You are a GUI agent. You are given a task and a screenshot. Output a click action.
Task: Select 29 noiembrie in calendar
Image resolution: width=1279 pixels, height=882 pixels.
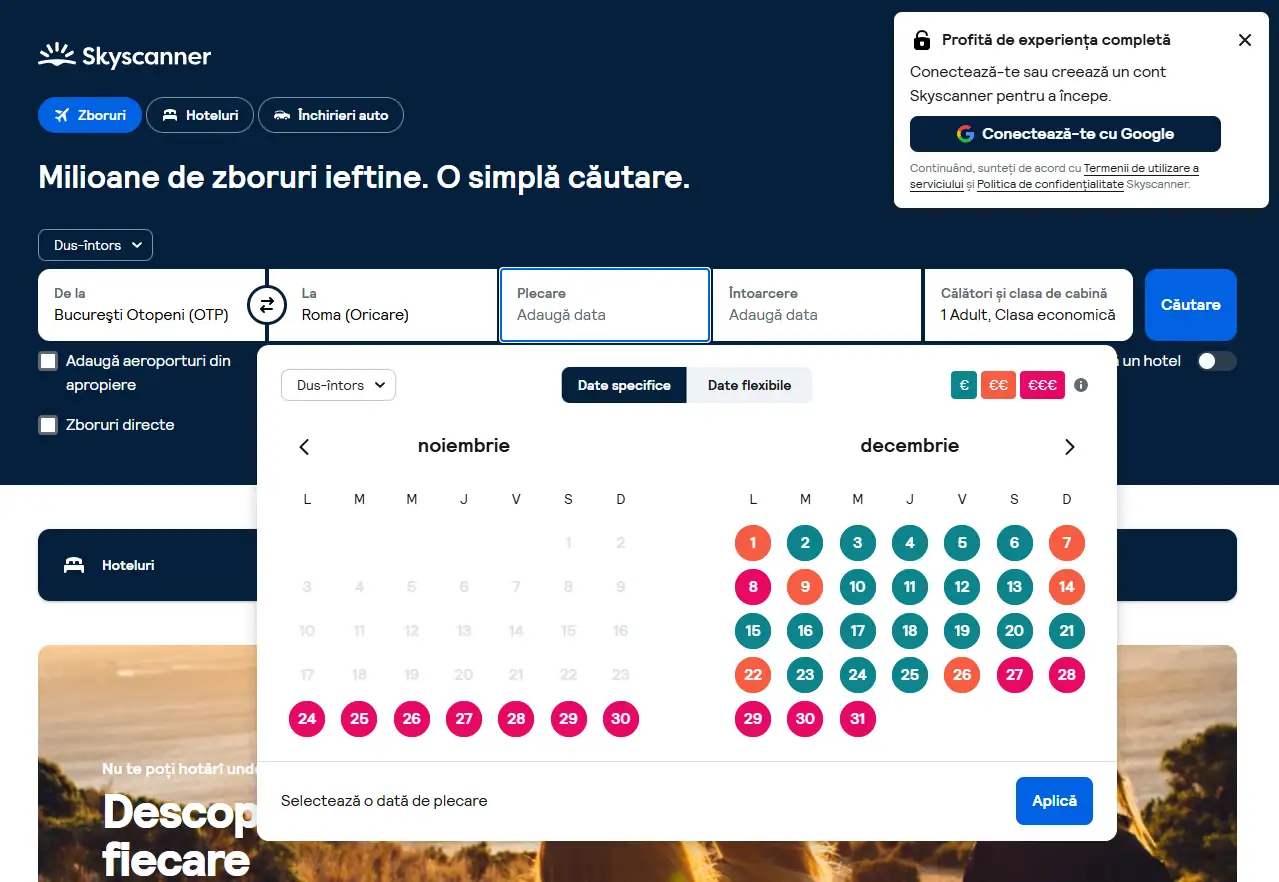[568, 718]
